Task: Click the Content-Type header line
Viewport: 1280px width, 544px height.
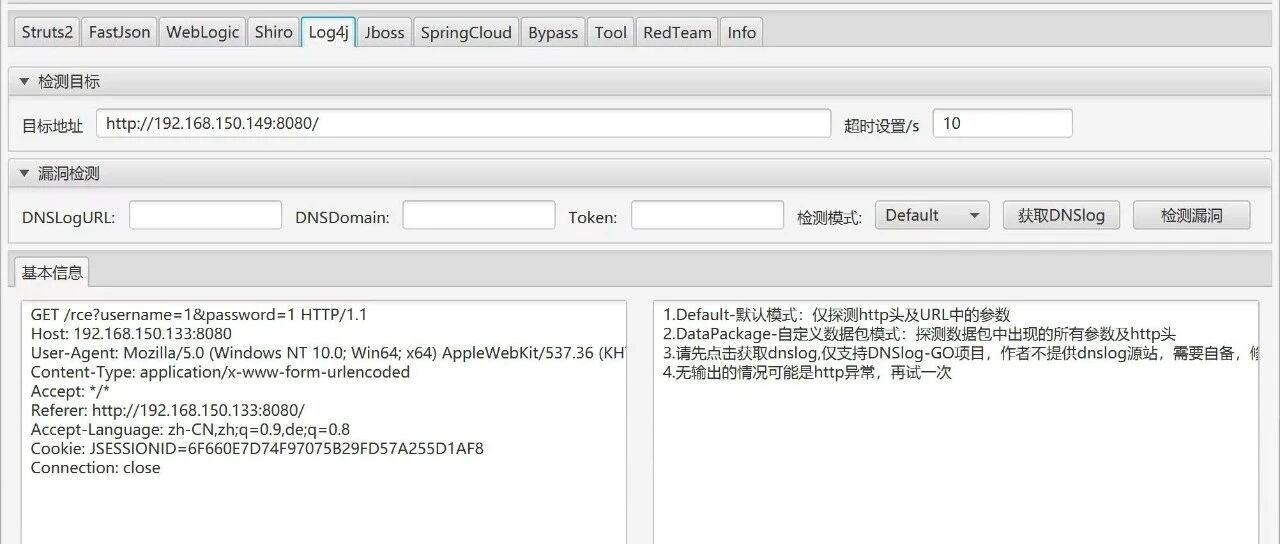Action: (x=220, y=372)
